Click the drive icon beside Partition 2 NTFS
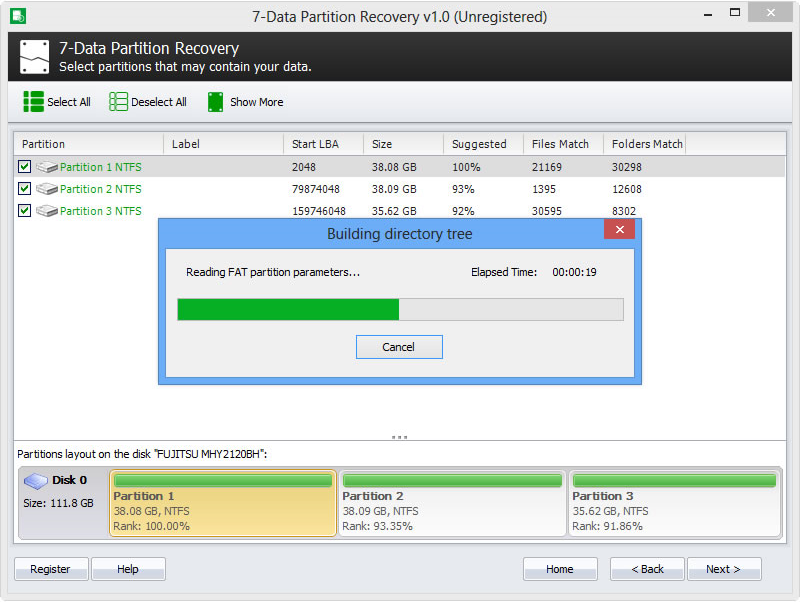The image size is (800, 602). (x=47, y=189)
